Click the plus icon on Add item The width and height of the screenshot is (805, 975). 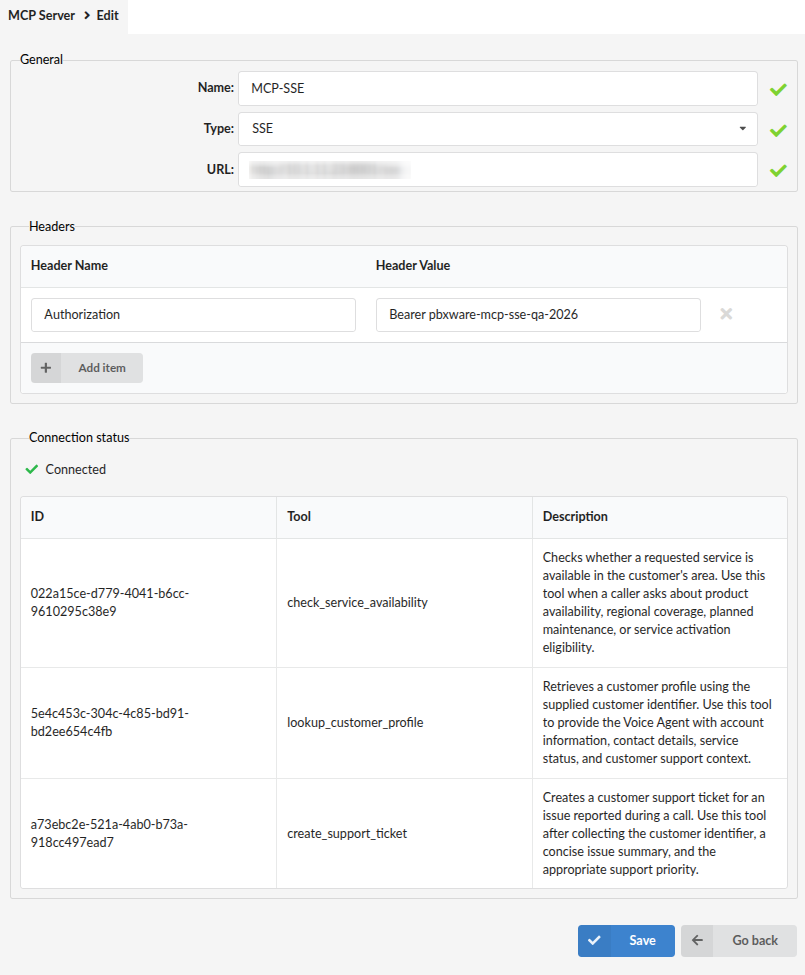(x=46, y=368)
